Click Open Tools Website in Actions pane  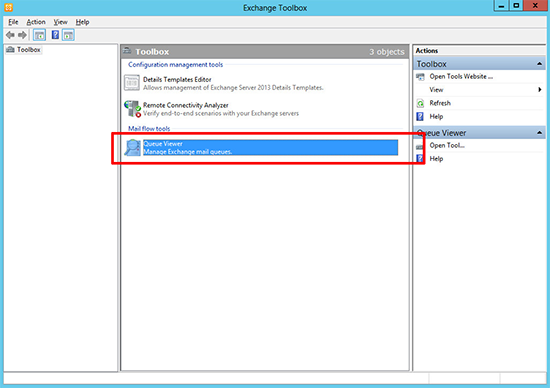(461, 76)
